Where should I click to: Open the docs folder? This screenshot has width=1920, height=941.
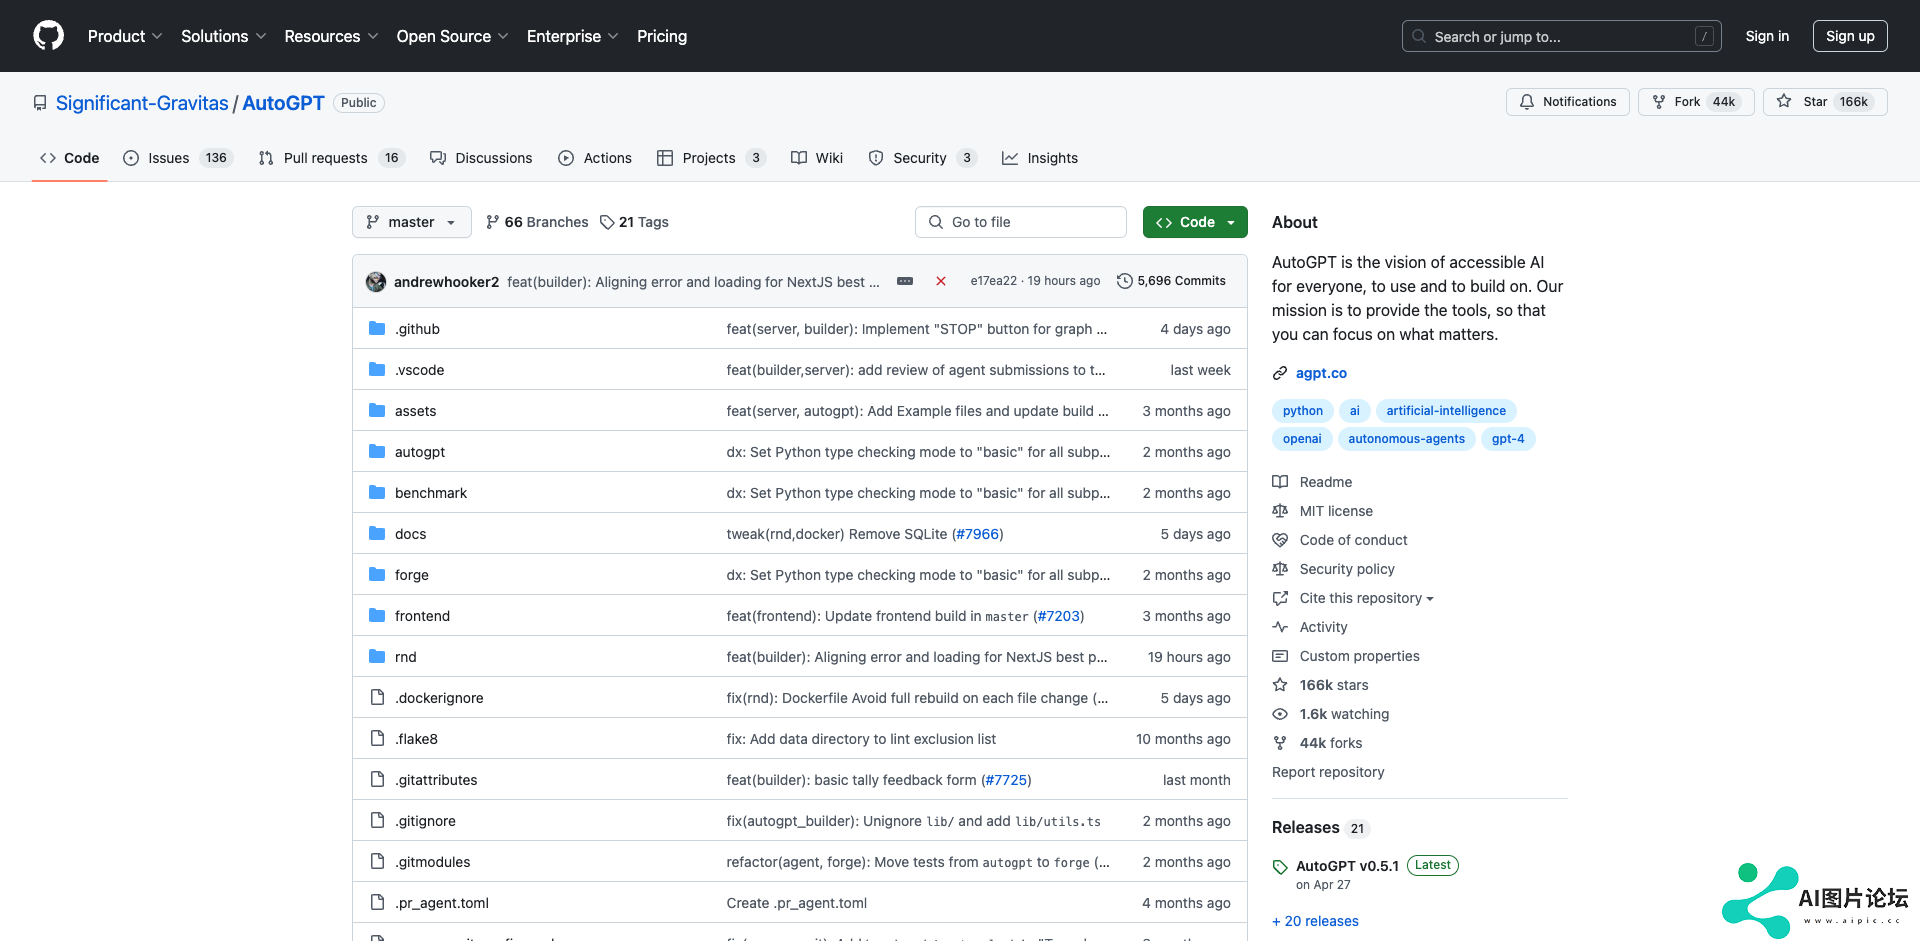coord(410,534)
